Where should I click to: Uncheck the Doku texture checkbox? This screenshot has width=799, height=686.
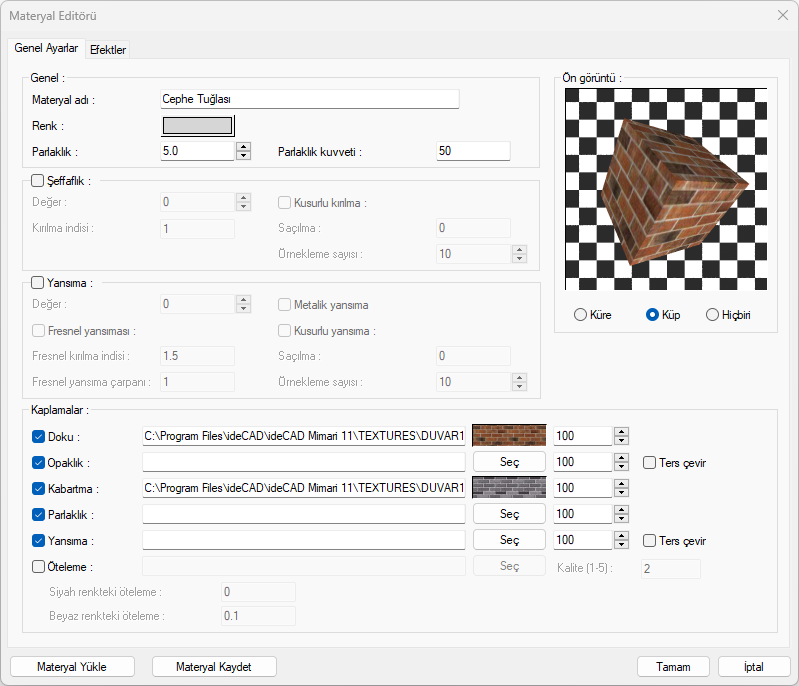pos(39,436)
